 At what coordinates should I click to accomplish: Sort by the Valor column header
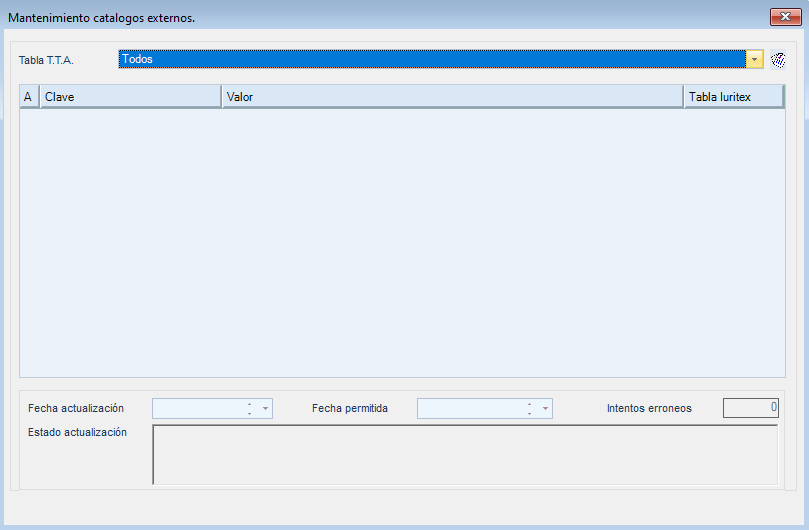[452, 97]
